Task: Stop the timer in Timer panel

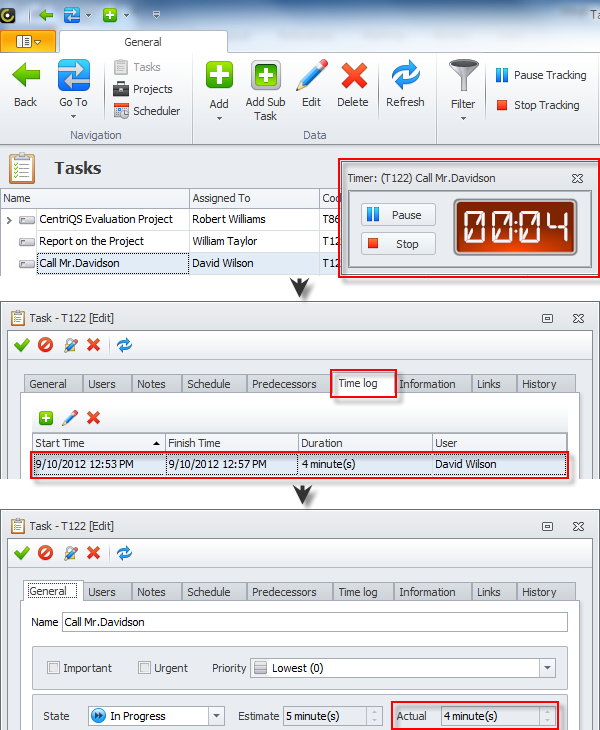Action: (x=398, y=243)
